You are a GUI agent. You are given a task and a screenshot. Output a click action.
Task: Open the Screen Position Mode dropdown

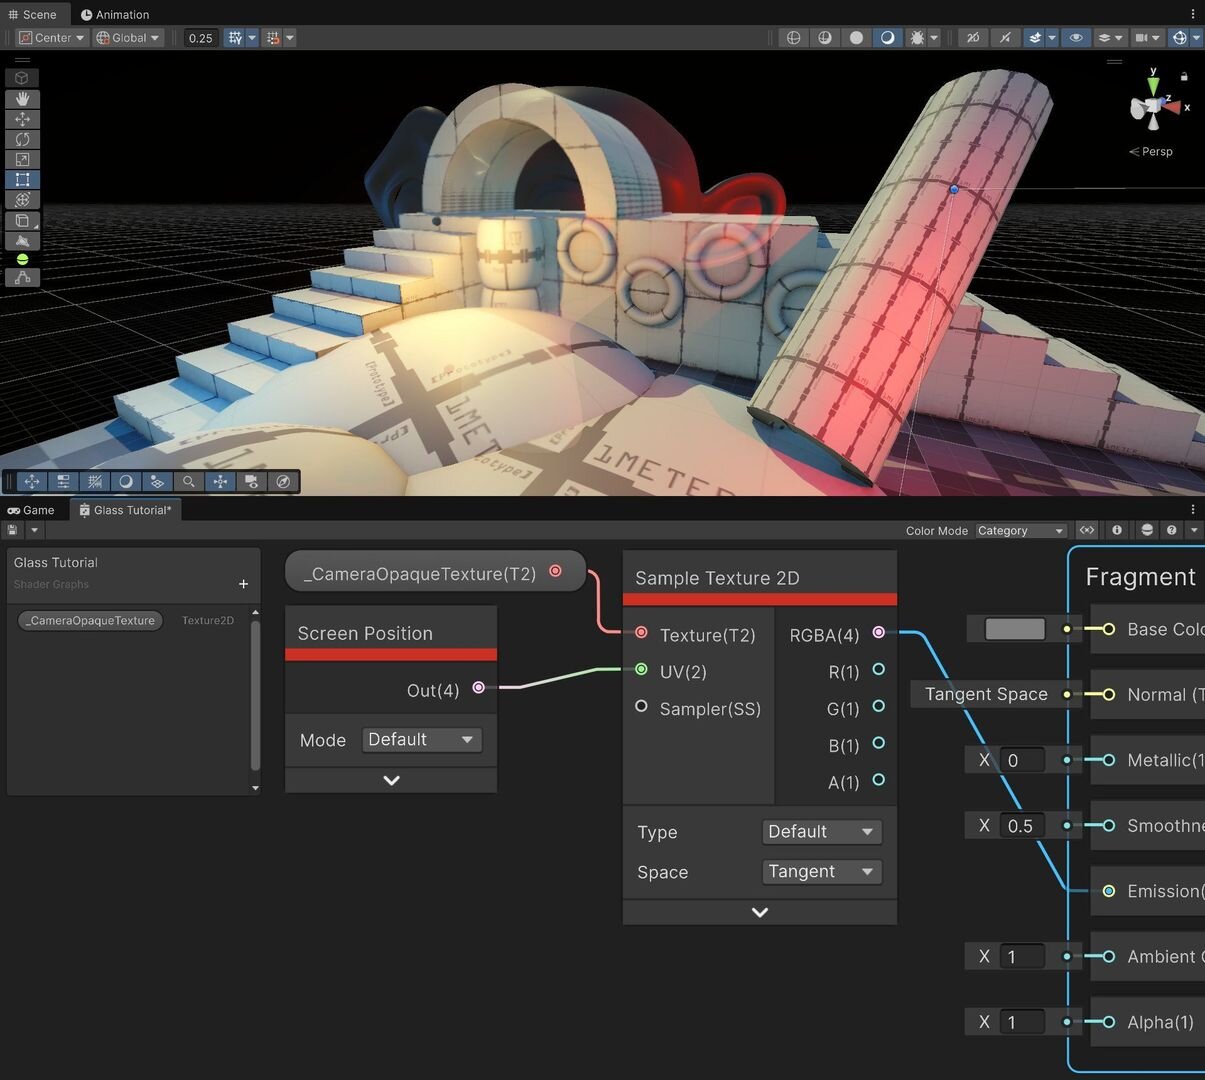point(421,740)
